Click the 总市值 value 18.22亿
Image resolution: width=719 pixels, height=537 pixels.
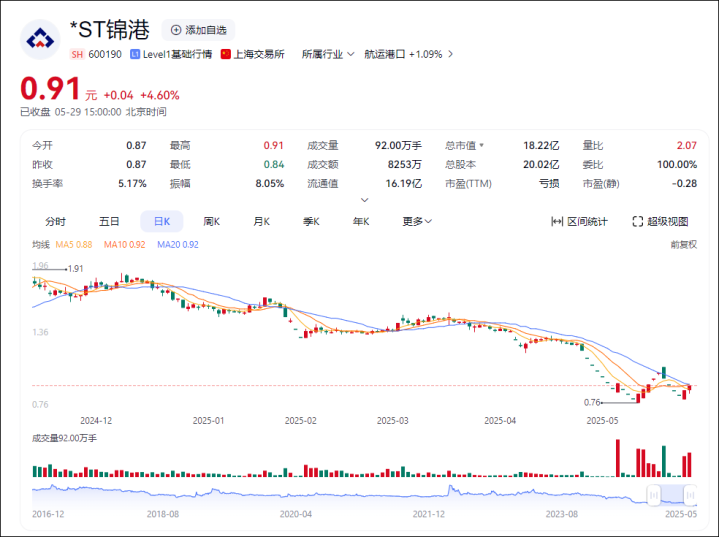pos(541,145)
